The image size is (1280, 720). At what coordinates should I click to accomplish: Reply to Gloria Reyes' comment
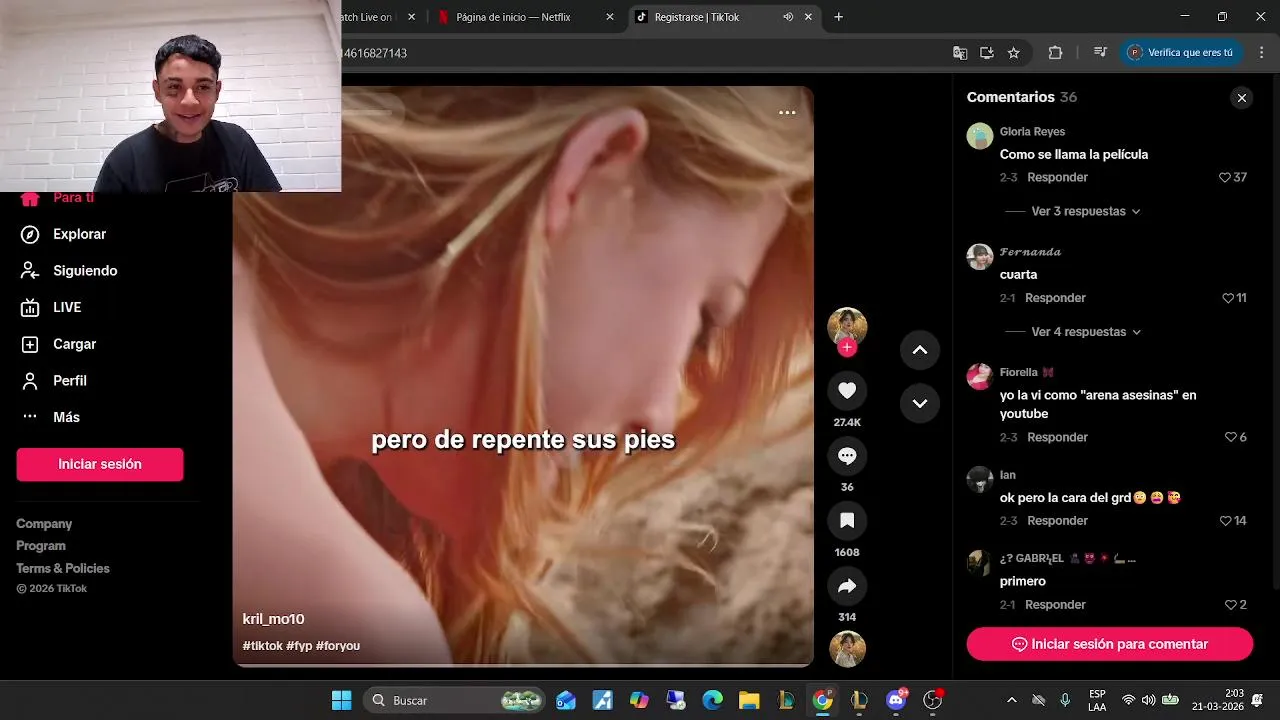[x=1057, y=177]
